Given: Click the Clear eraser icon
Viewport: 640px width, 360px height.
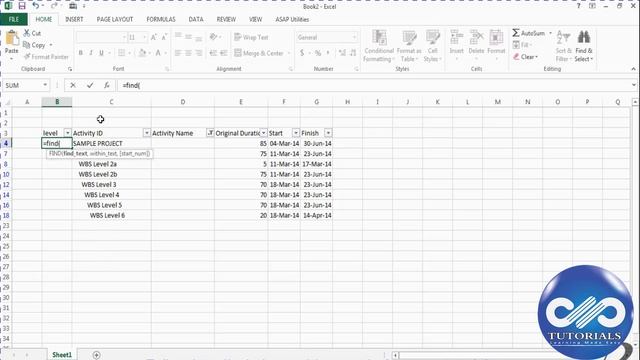Looking at the screenshot, I should click(516, 57).
